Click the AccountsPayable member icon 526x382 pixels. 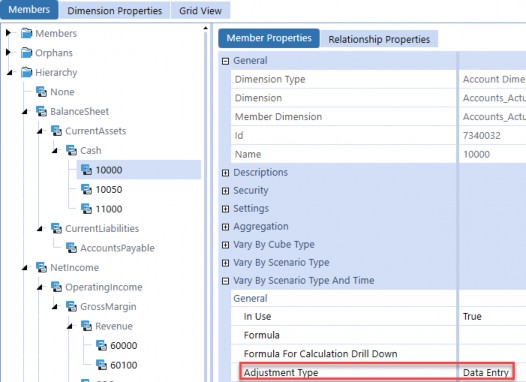click(x=71, y=248)
